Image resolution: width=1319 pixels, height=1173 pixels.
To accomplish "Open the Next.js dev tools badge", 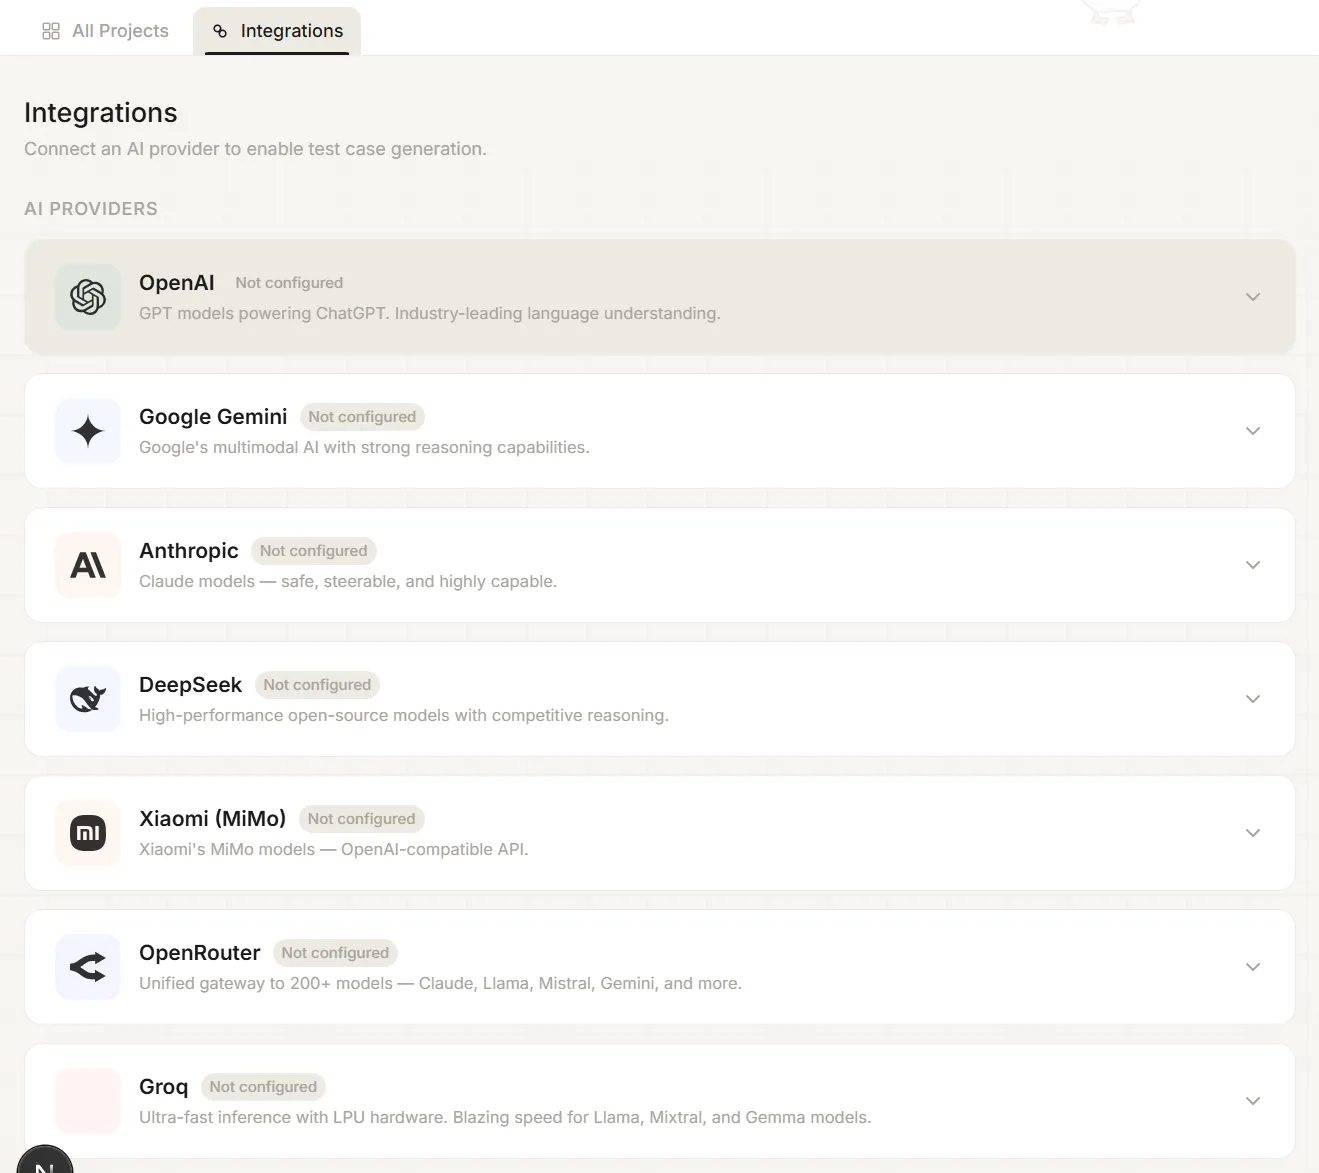I will (x=45, y=1162).
